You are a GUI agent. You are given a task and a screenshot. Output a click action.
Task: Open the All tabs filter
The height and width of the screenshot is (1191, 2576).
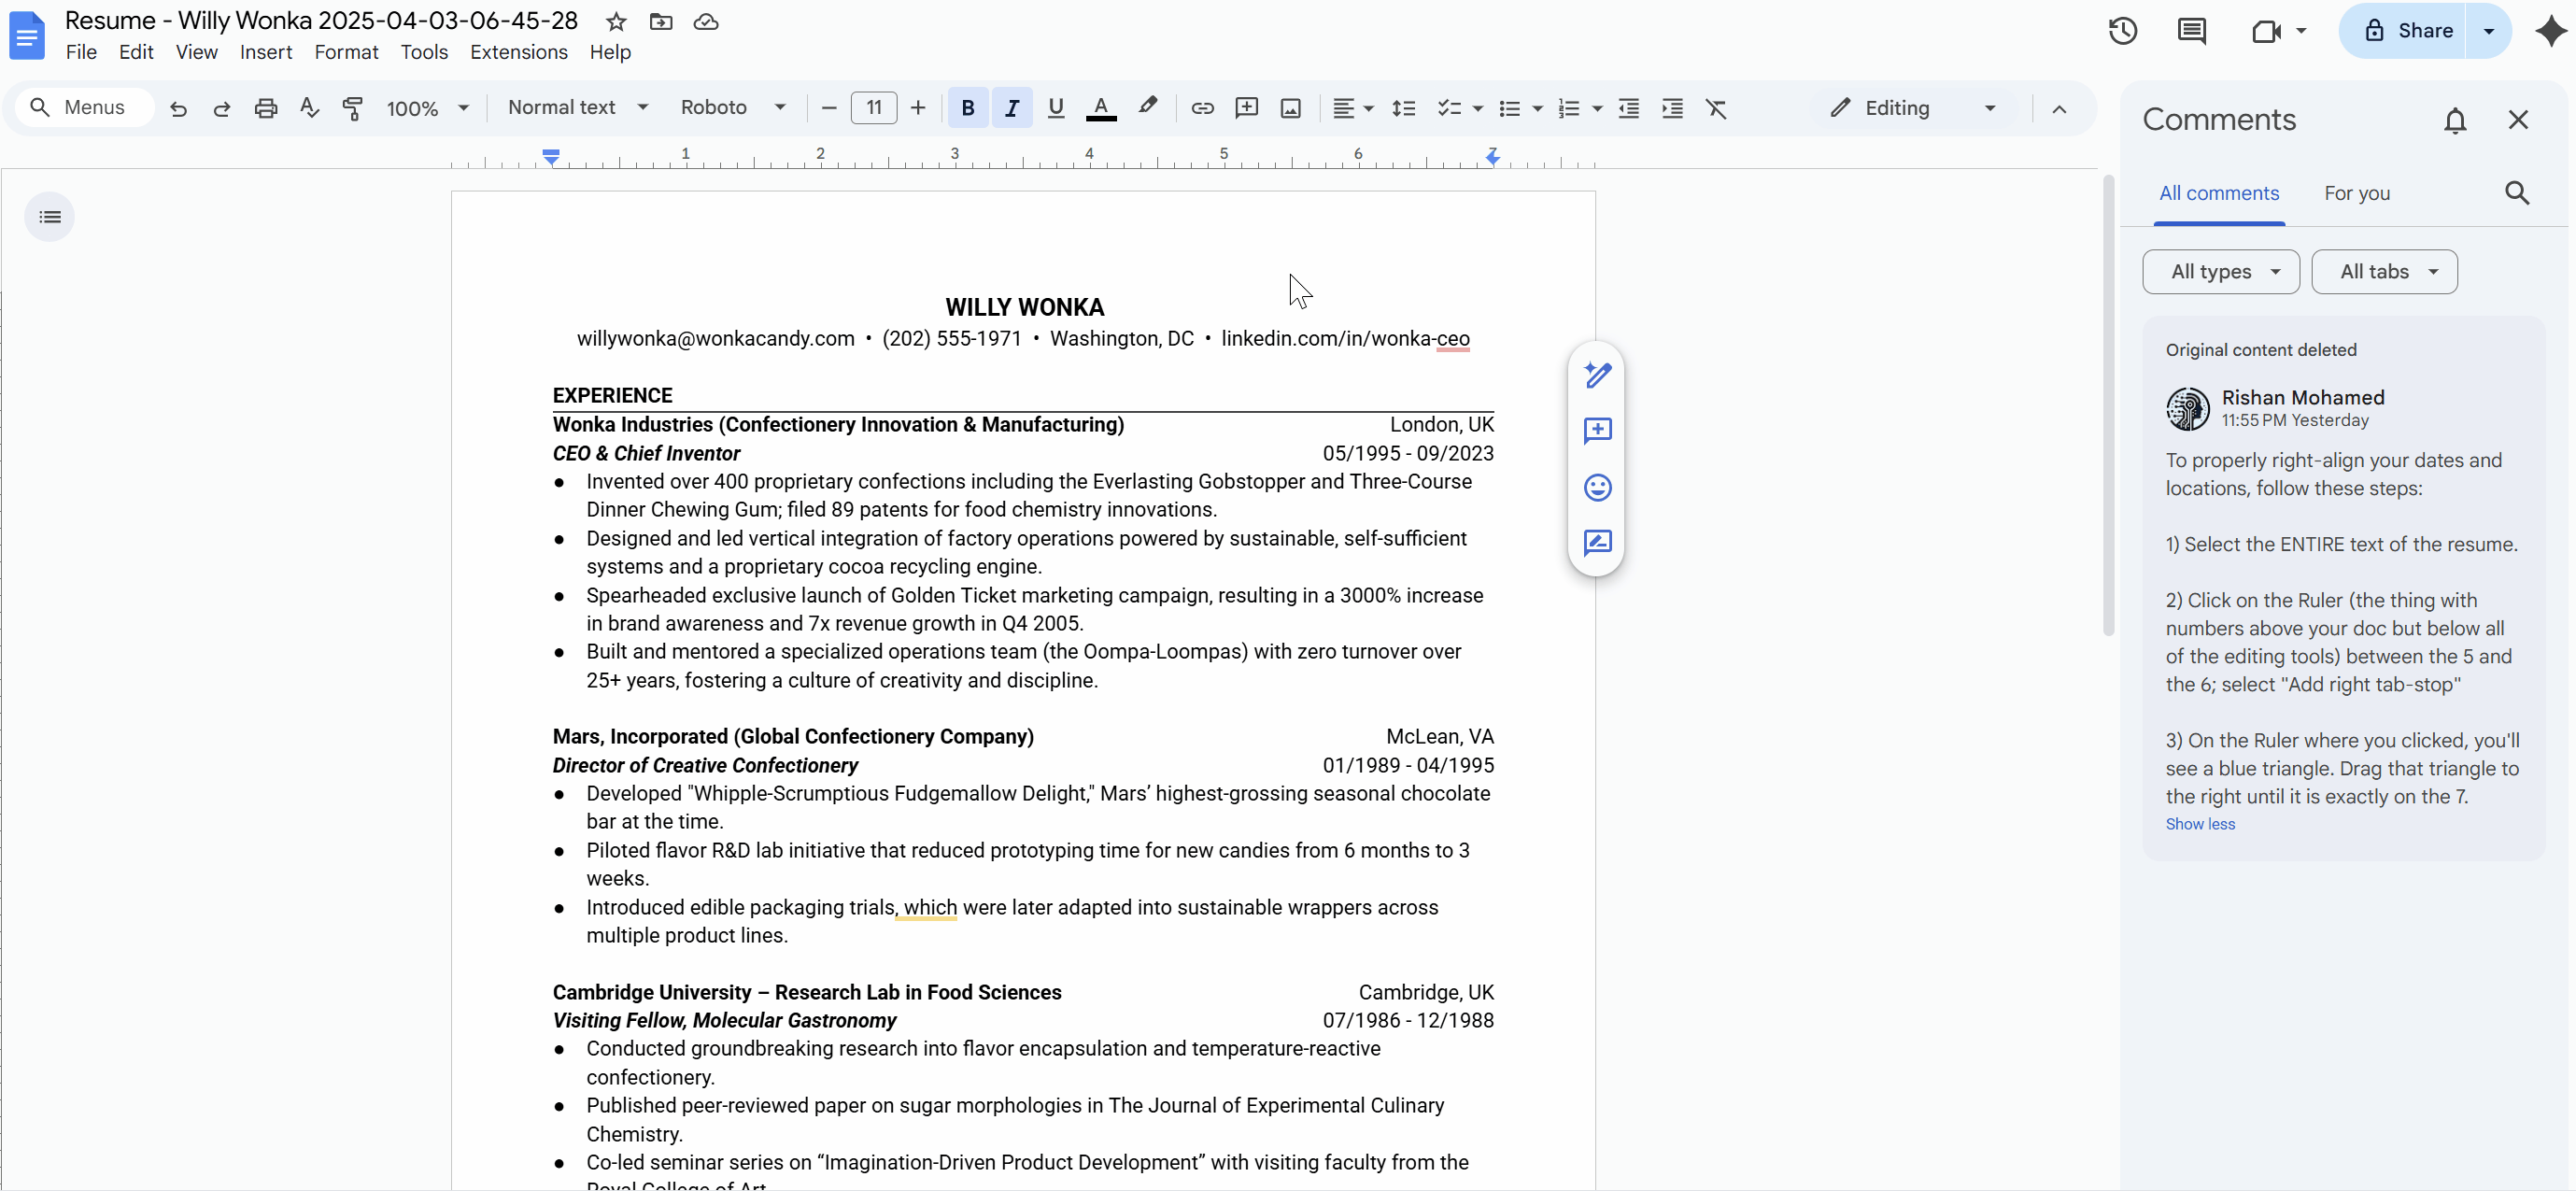tap(2384, 272)
